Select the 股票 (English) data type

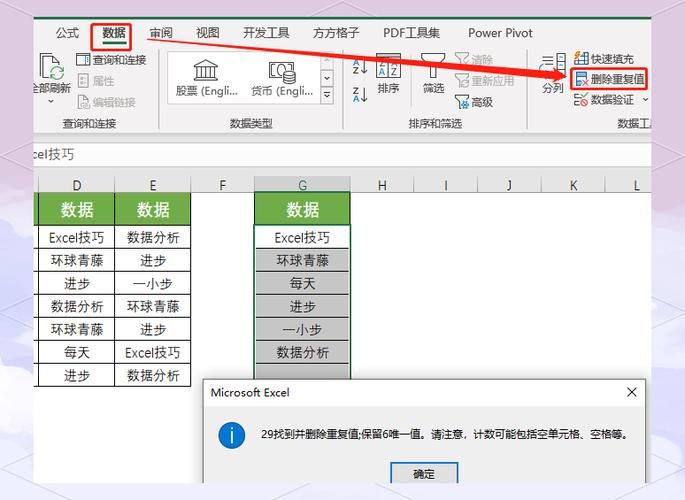(206, 79)
